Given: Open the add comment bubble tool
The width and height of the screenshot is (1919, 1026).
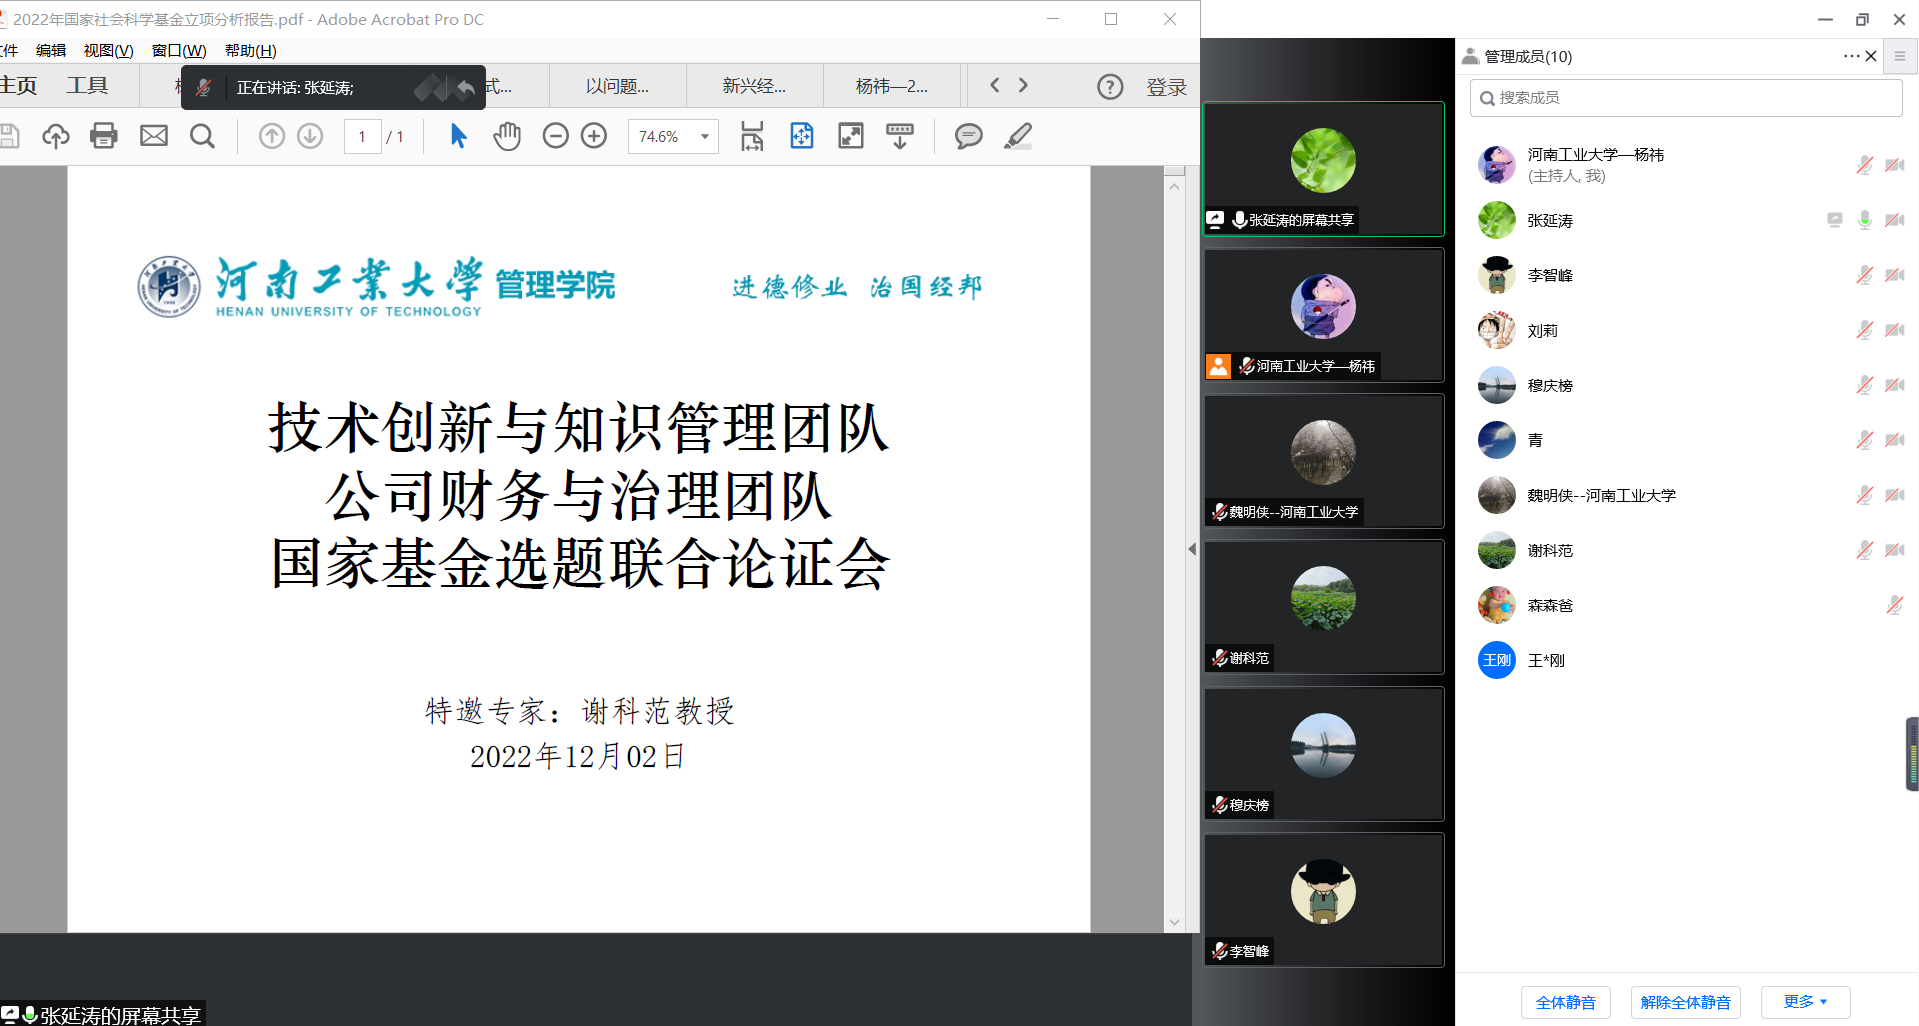Looking at the screenshot, I should click(968, 136).
